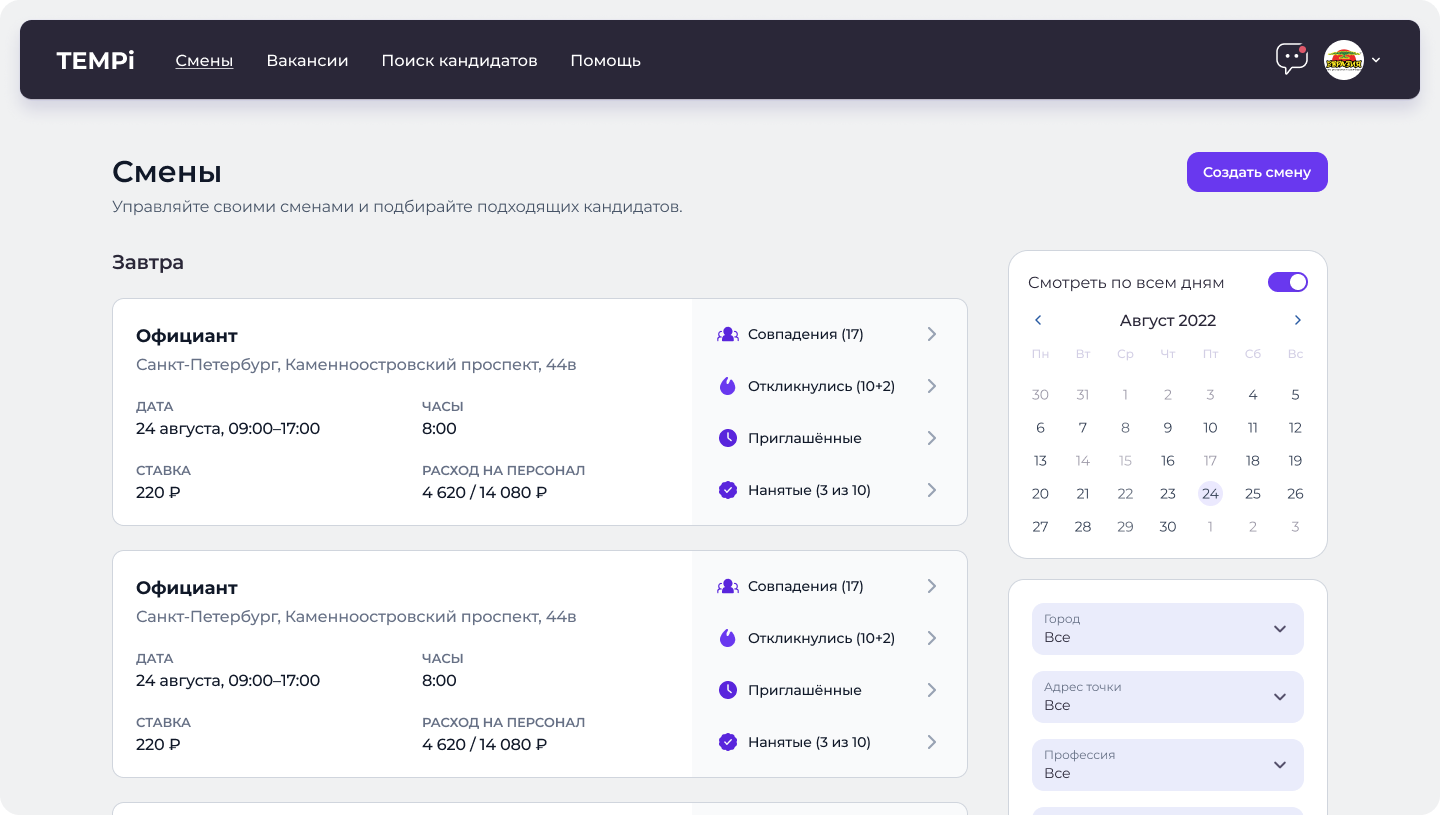1440x815 pixels.
Task: Open the chat messages icon in header
Action: point(1292,59)
